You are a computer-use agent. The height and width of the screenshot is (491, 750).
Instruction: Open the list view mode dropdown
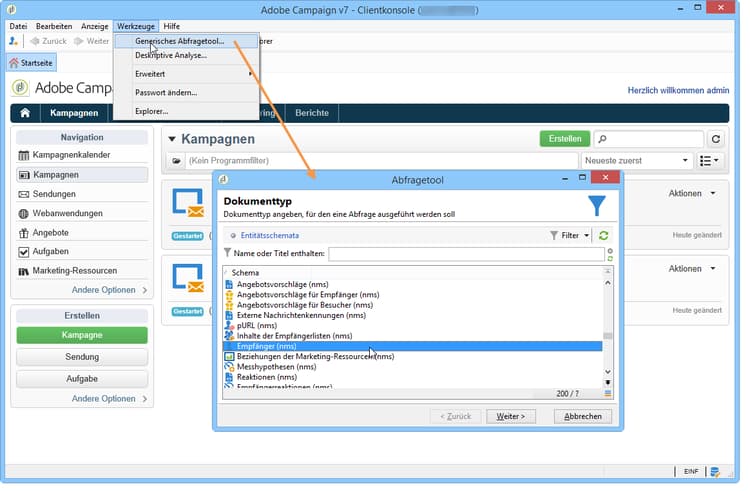pyautogui.click(x=709, y=161)
